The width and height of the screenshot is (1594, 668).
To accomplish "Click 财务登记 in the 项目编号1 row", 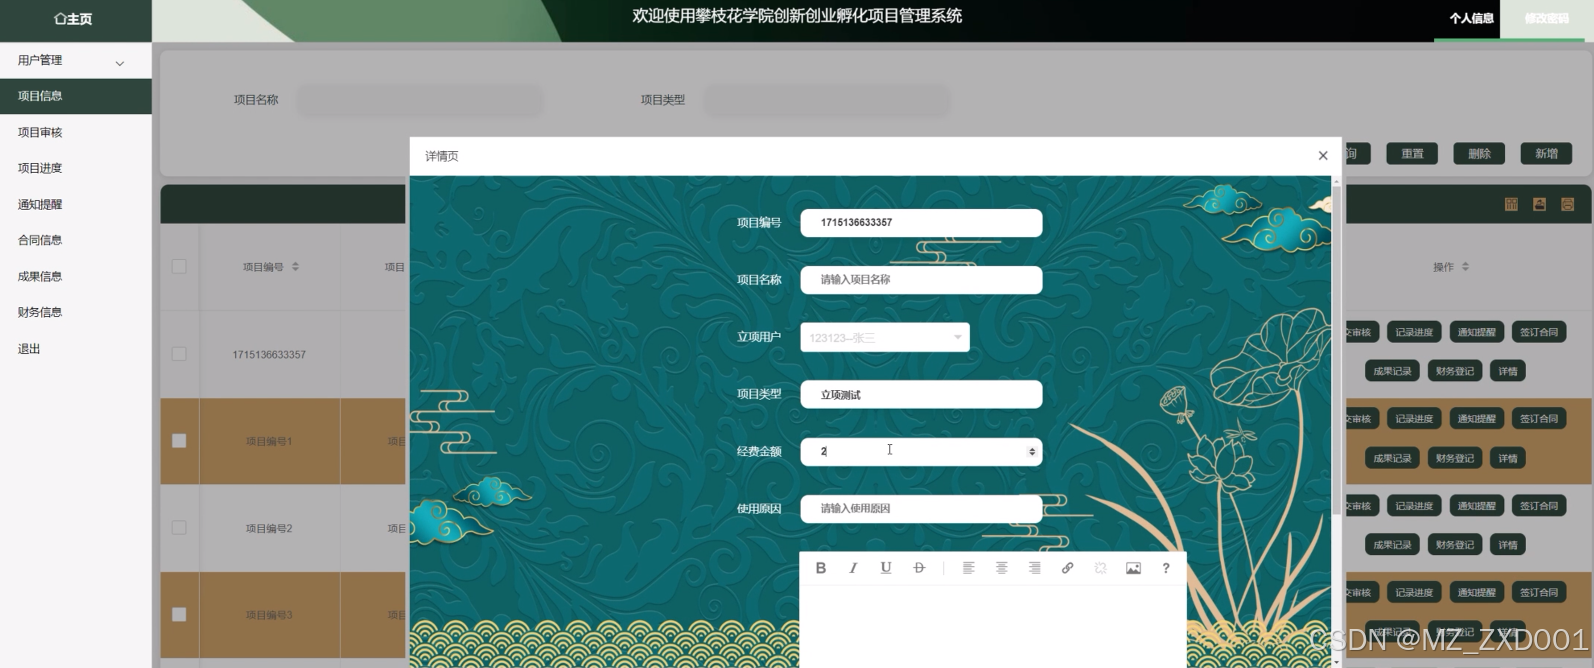I will point(1455,458).
